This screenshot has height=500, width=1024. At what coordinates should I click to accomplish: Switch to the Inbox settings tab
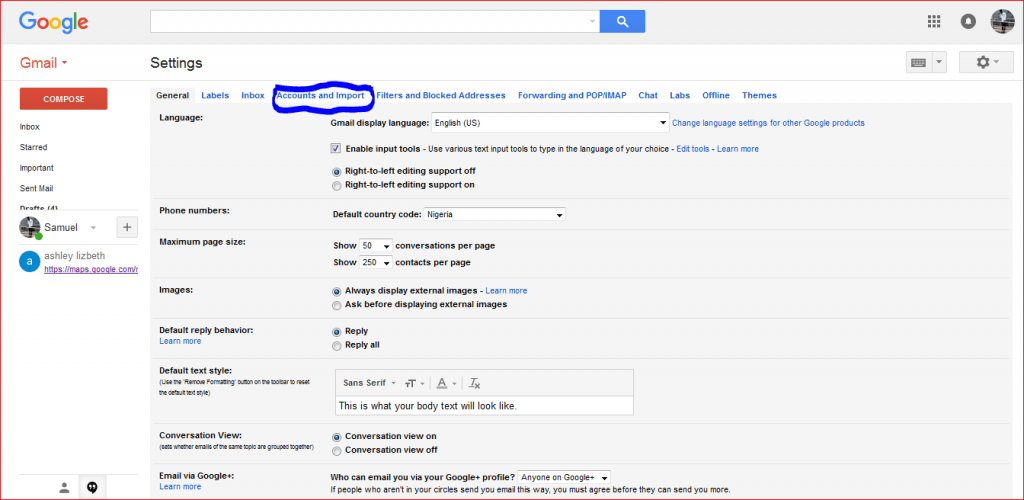(x=253, y=95)
